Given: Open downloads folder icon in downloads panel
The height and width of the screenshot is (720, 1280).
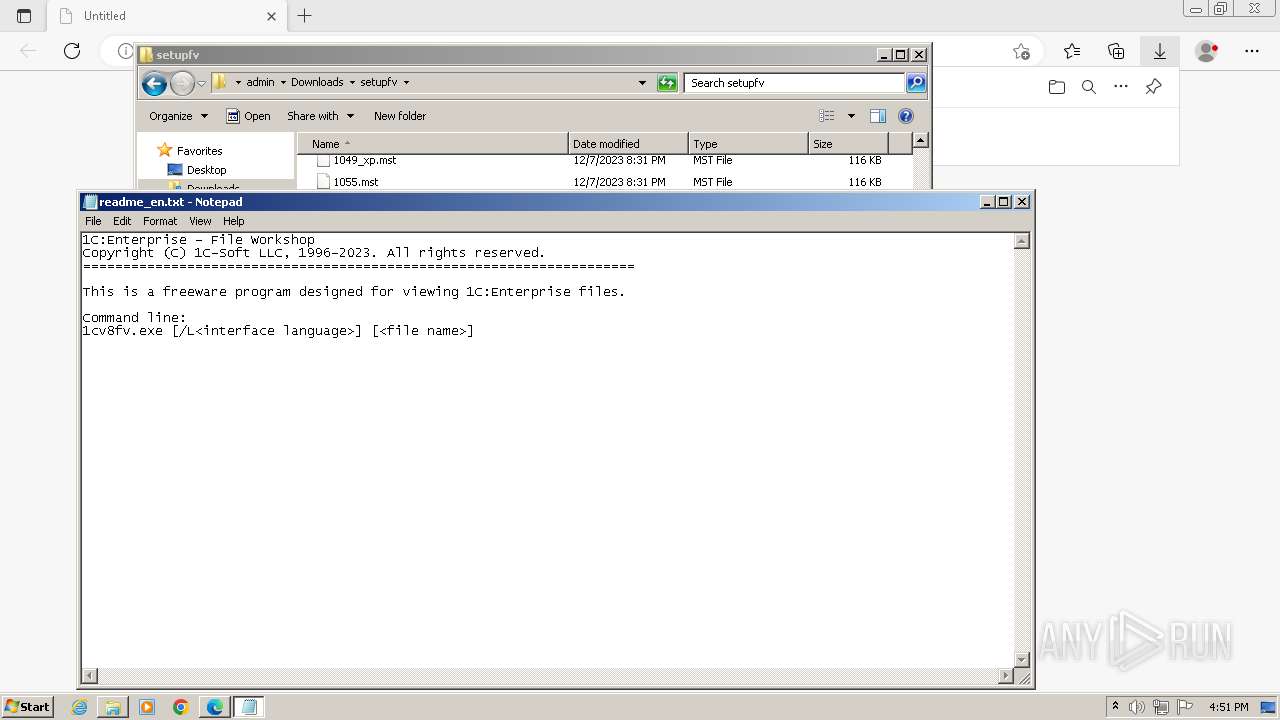Looking at the screenshot, I should (x=1057, y=87).
